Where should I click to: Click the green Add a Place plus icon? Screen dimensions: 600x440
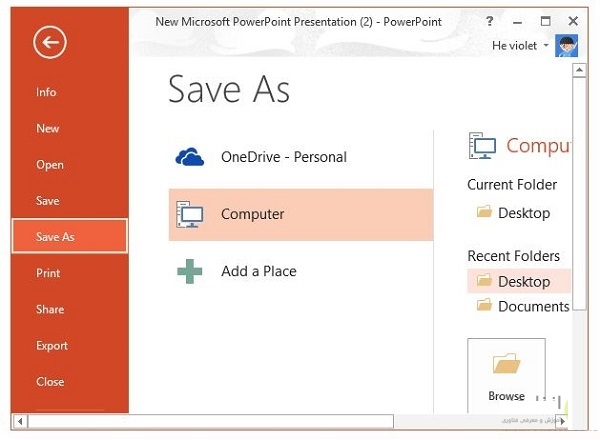(x=189, y=271)
